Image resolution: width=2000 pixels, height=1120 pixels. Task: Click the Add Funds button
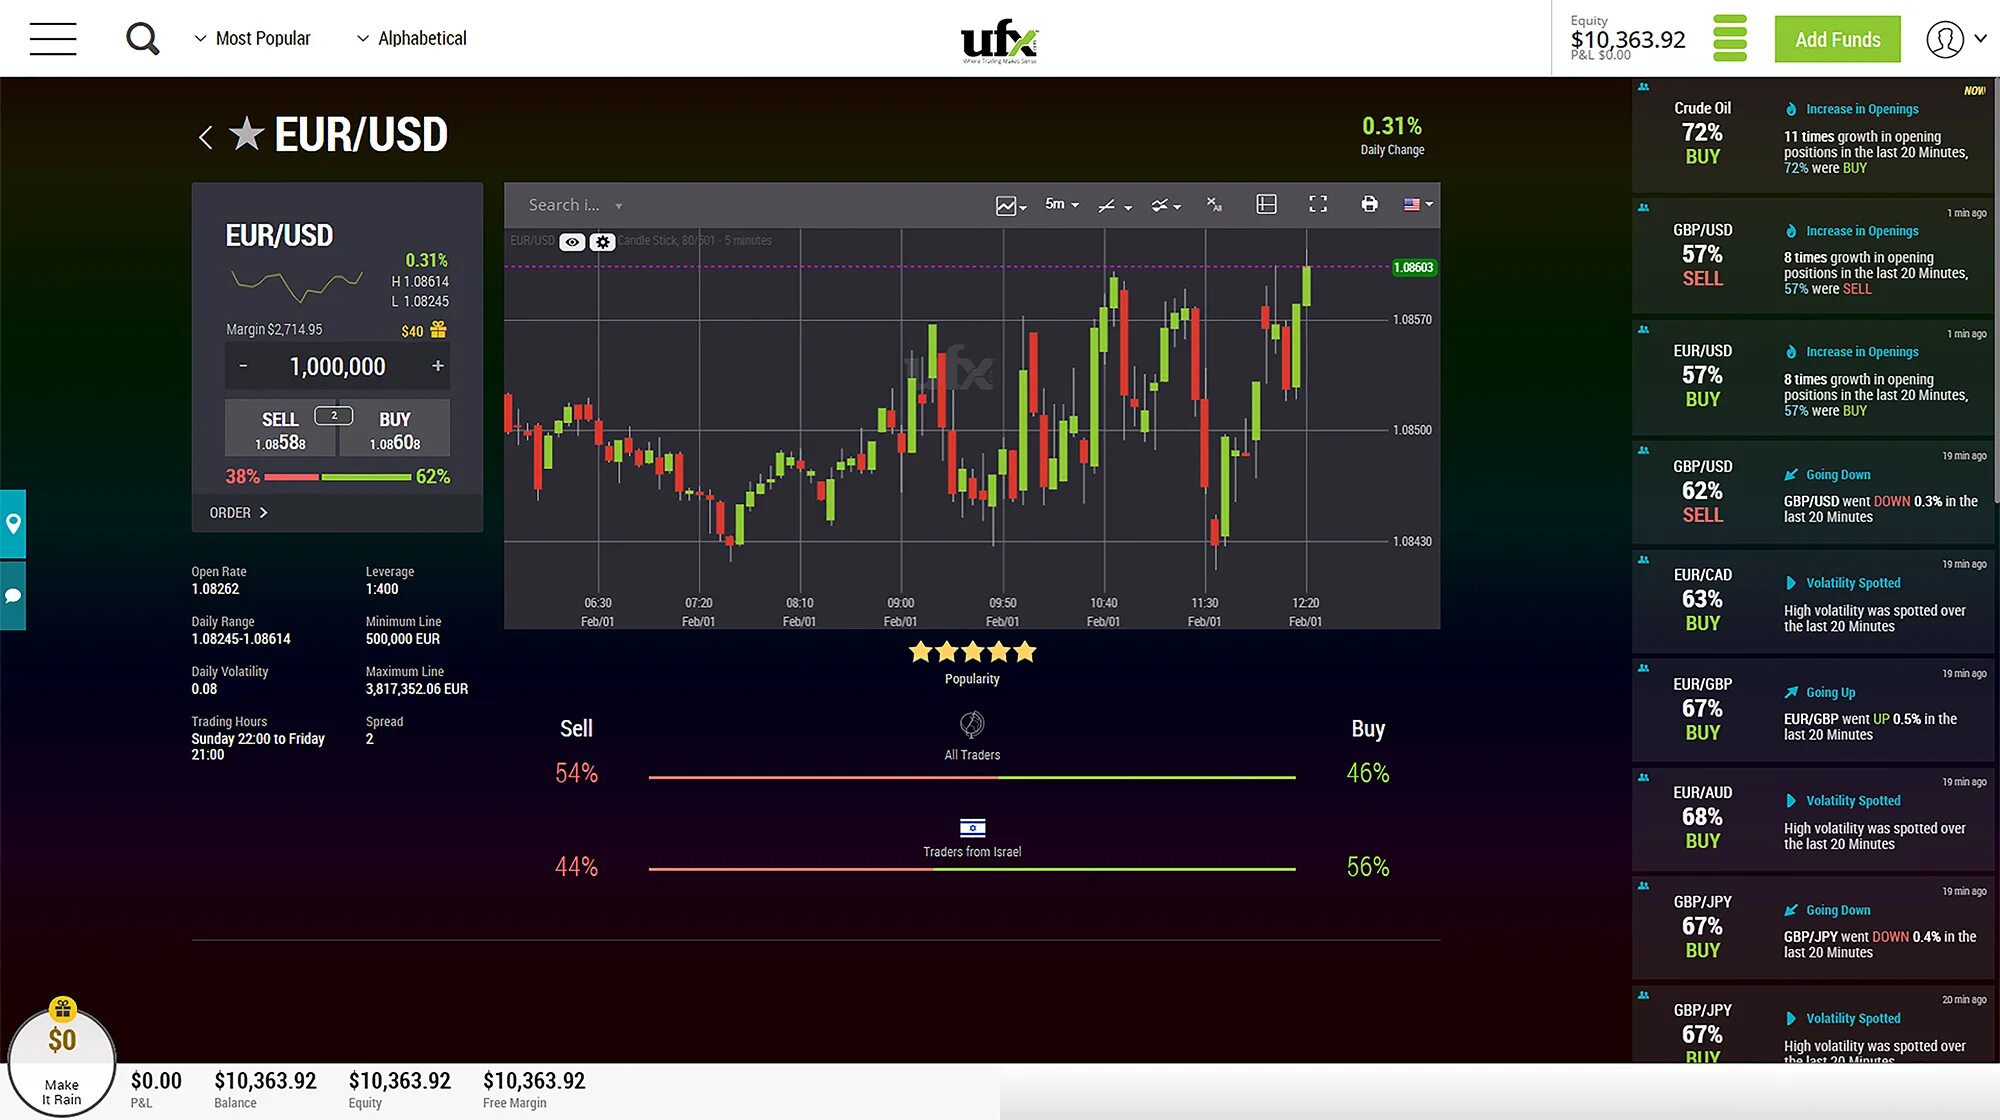tap(1838, 37)
